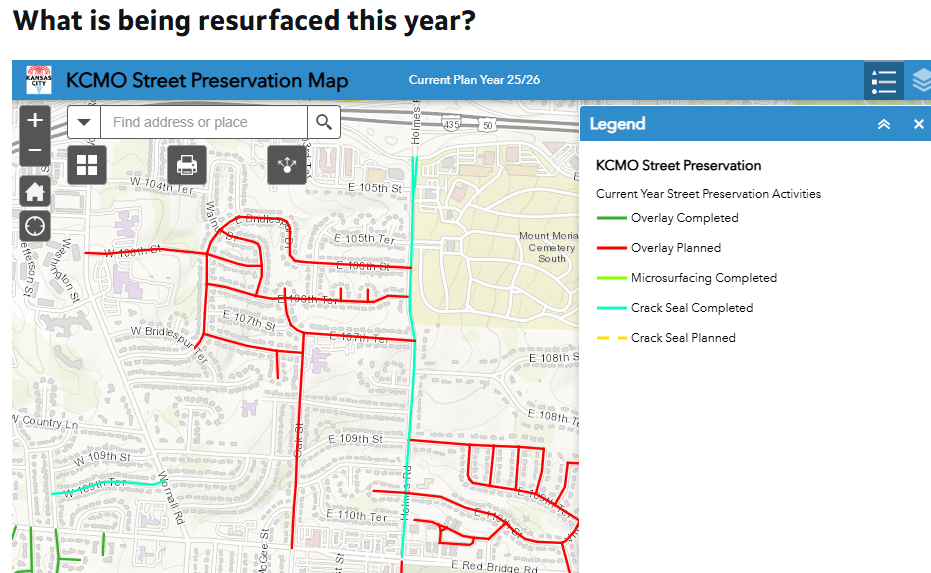Click the Overlay Planned red legend swatch
The image size is (931, 573).
pyautogui.click(x=611, y=248)
